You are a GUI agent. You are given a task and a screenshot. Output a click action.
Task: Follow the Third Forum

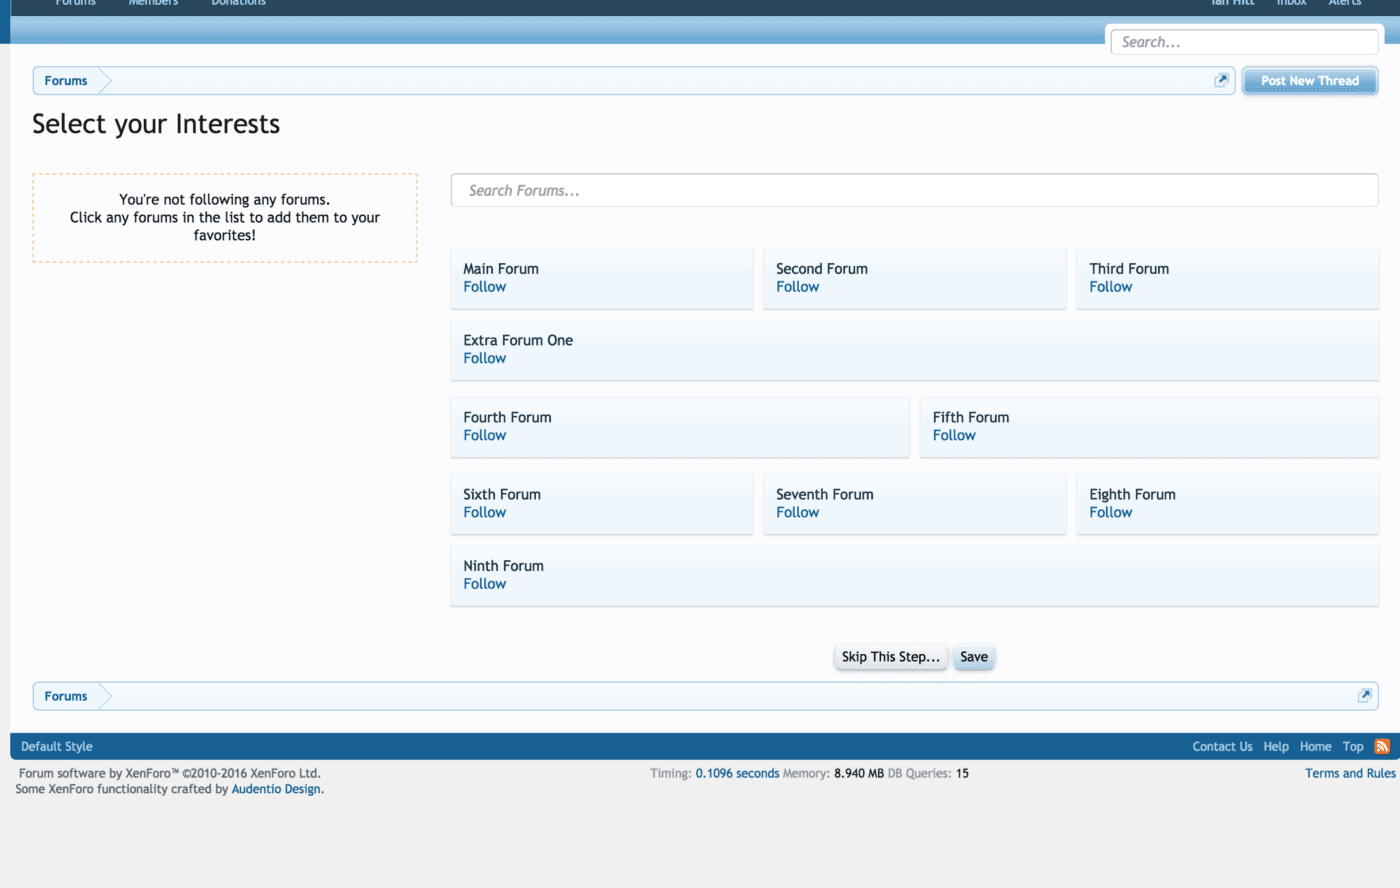click(1110, 287)
